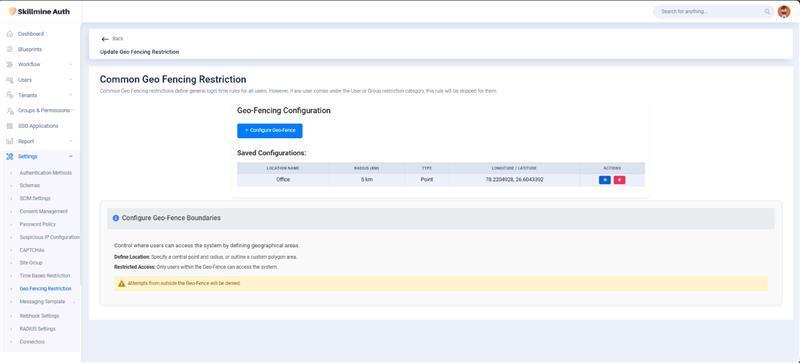Open Password Policy item
Image resolution: width=800 pixels, height=363 pixels.
(38, 225)
